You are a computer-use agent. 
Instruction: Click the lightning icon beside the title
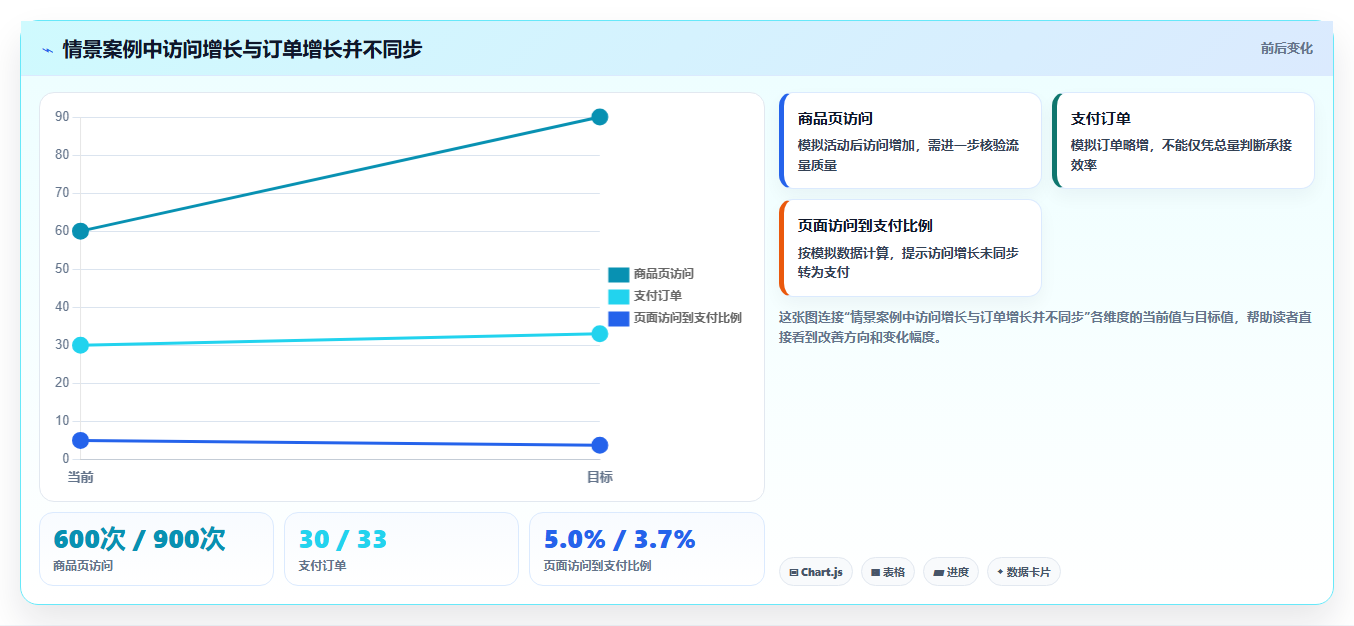point(47,50)
